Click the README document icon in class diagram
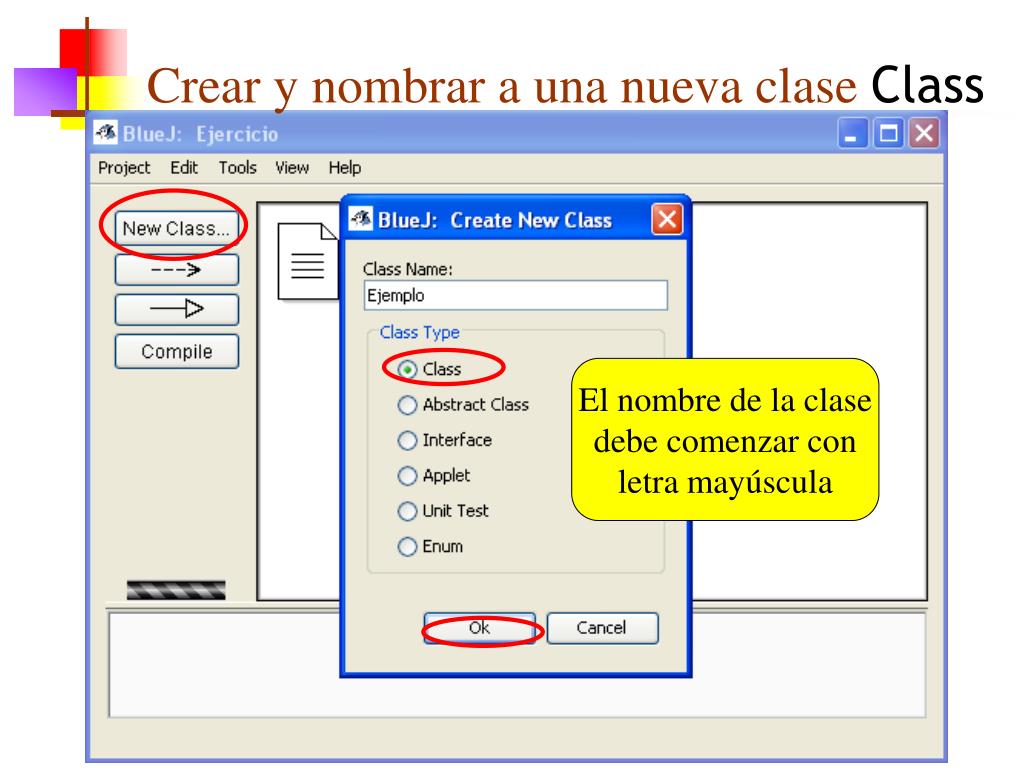This screenshot has width=1024, height=768. [308, 261]
